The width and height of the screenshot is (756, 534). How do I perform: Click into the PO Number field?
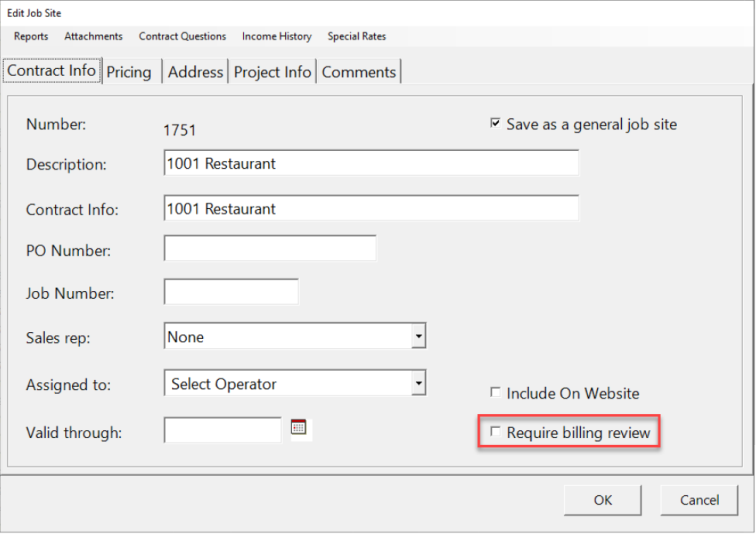click(x=270, y=248)
